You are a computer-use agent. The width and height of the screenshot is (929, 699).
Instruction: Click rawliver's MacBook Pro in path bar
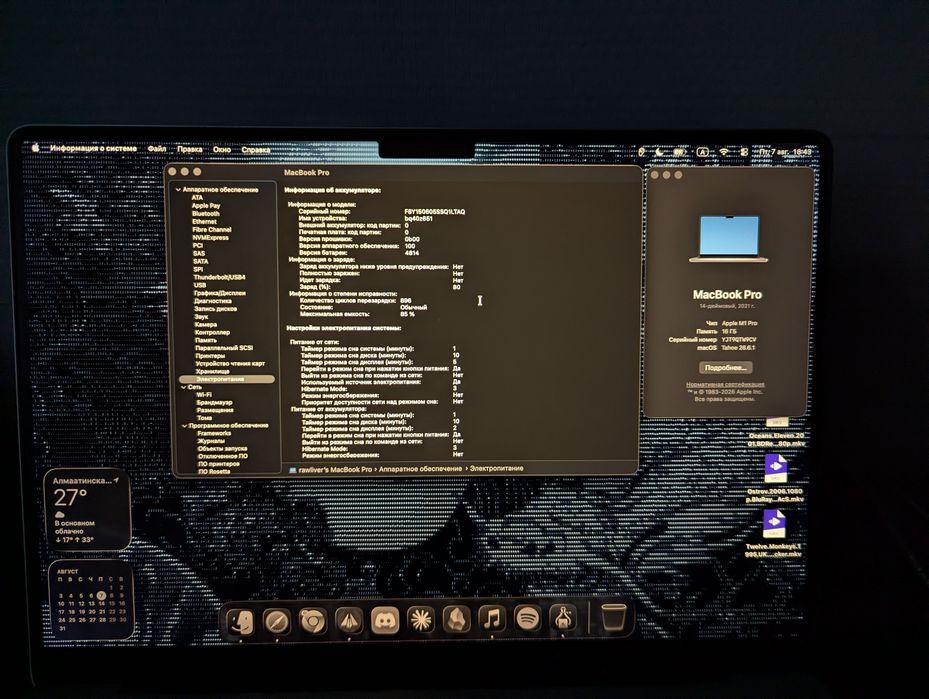(331, 469)
